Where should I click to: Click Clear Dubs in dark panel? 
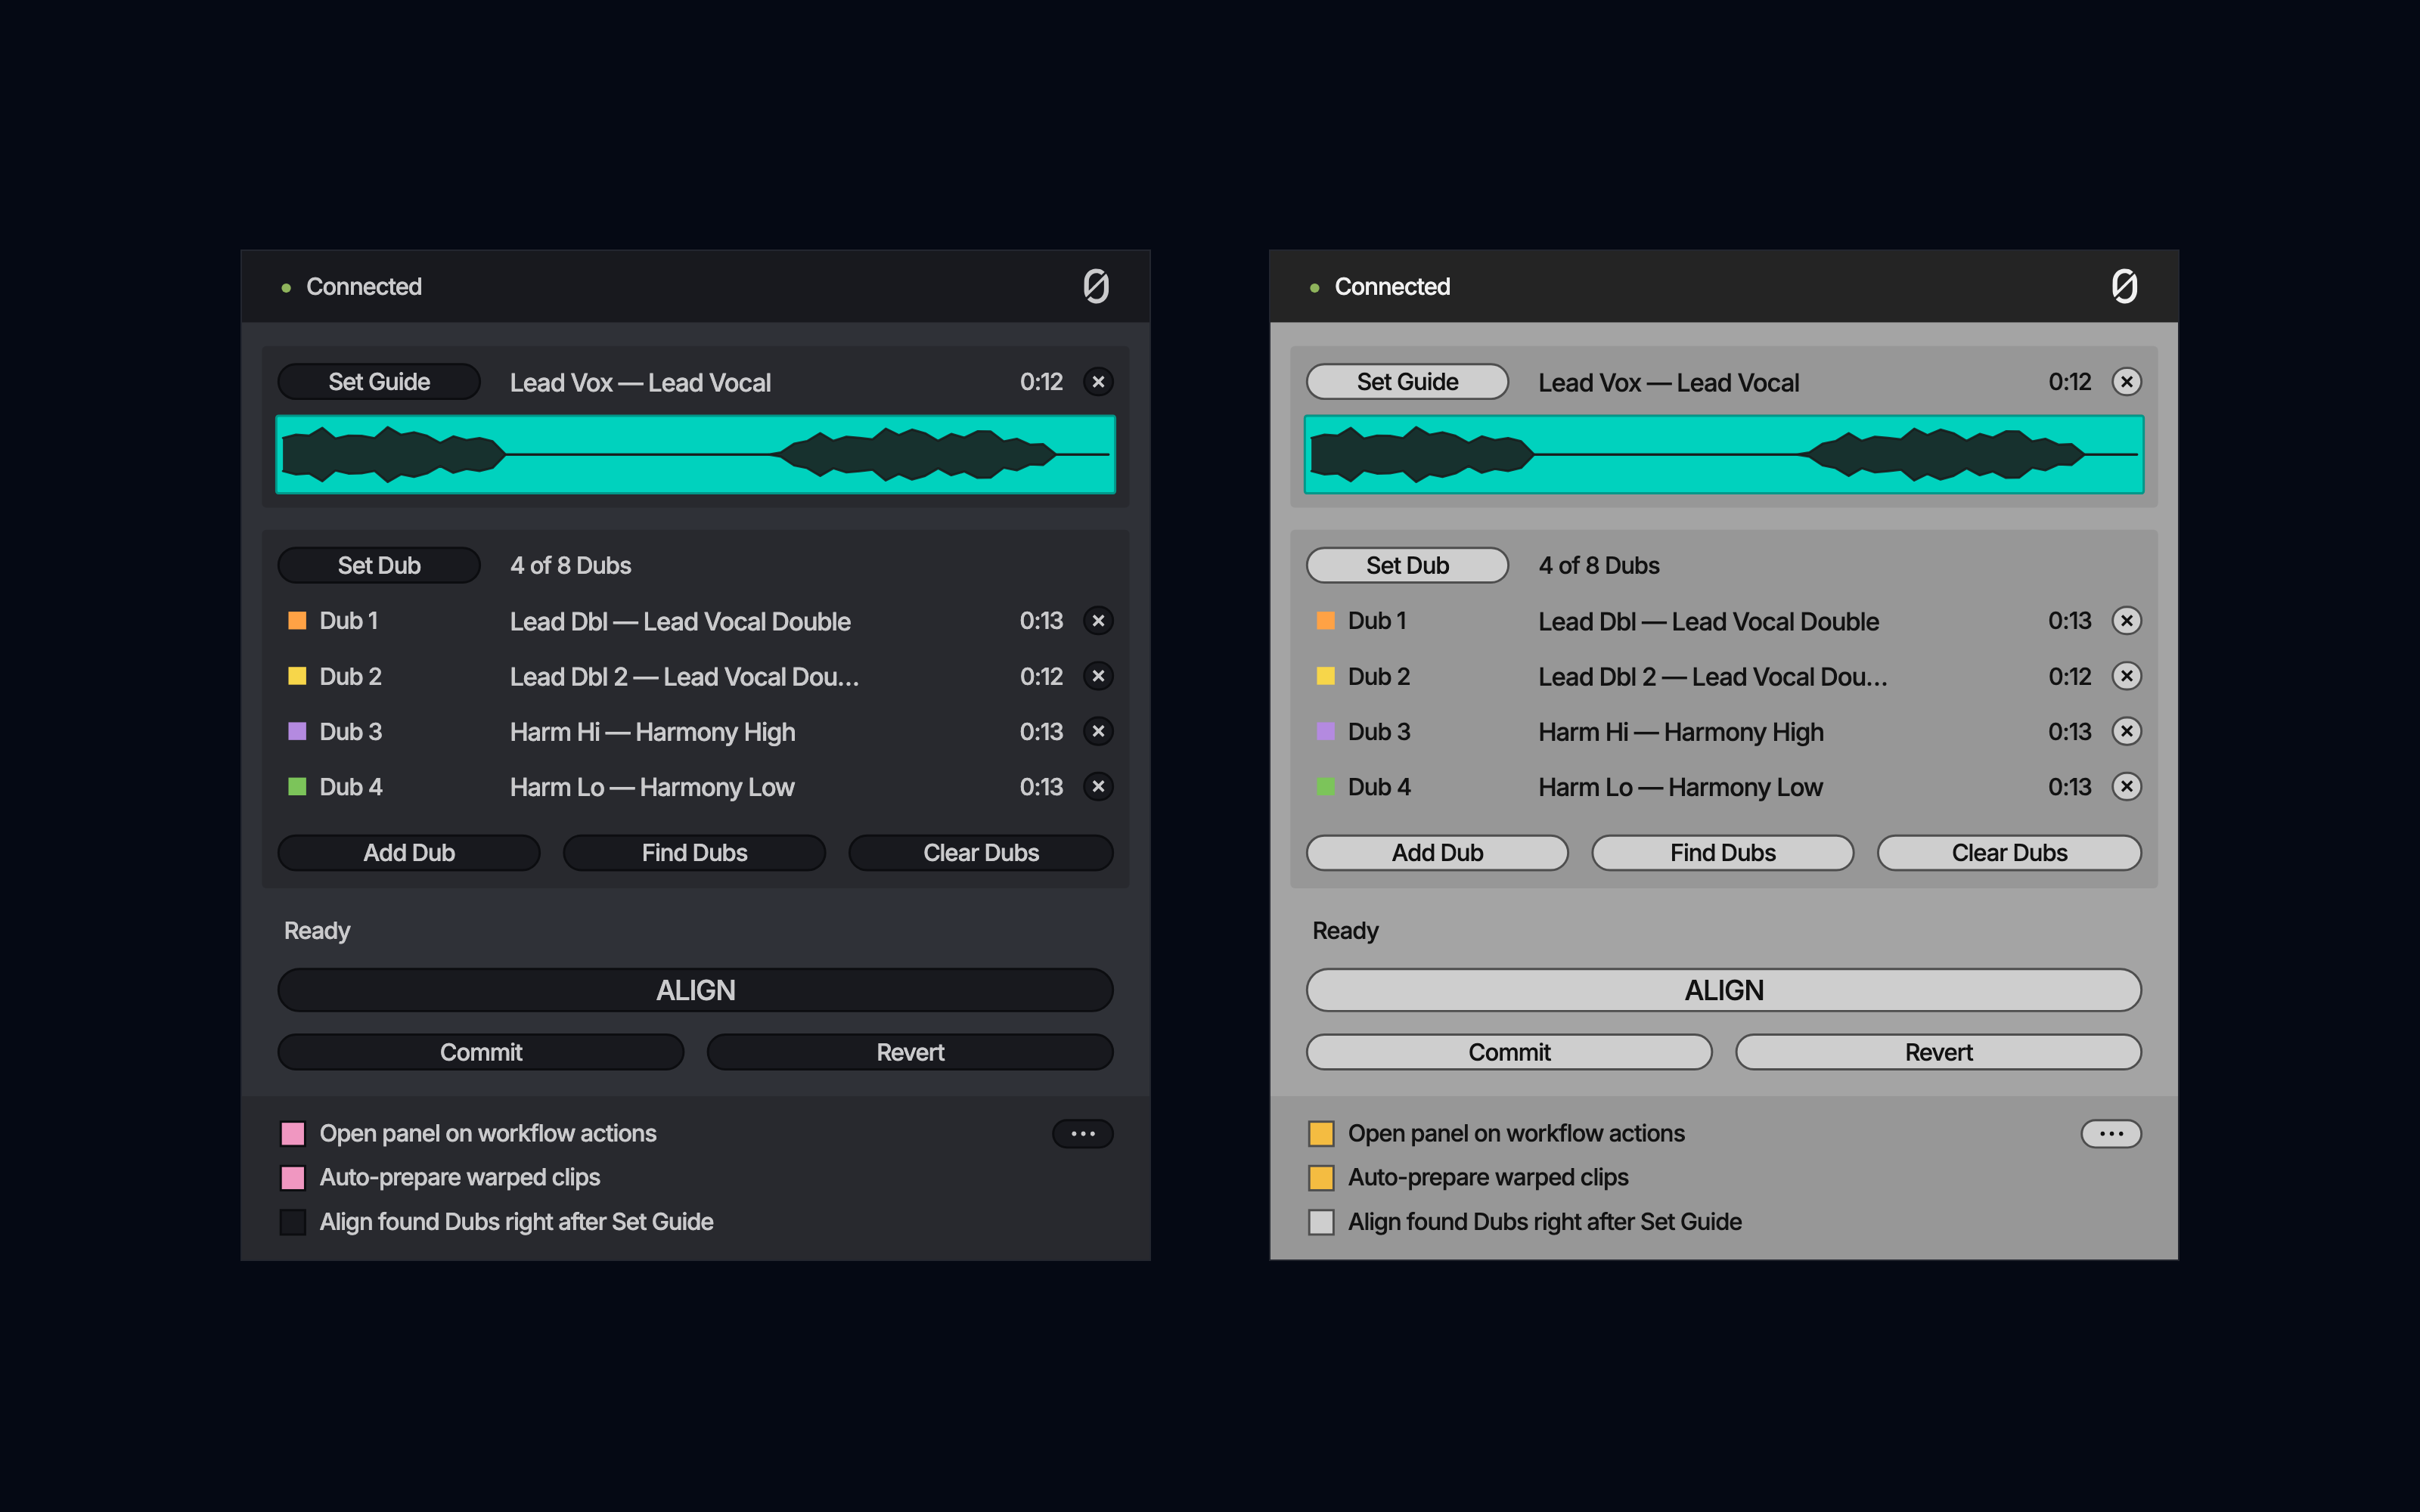tap(981, 853)
